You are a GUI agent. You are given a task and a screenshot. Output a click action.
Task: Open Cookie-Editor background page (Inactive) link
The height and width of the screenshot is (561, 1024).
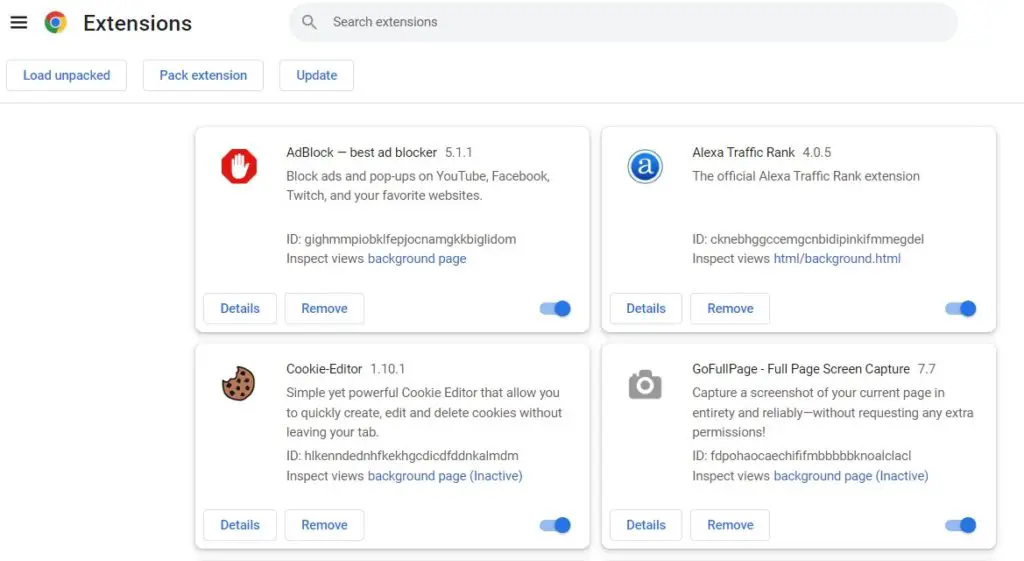click(x=445, y=476)
